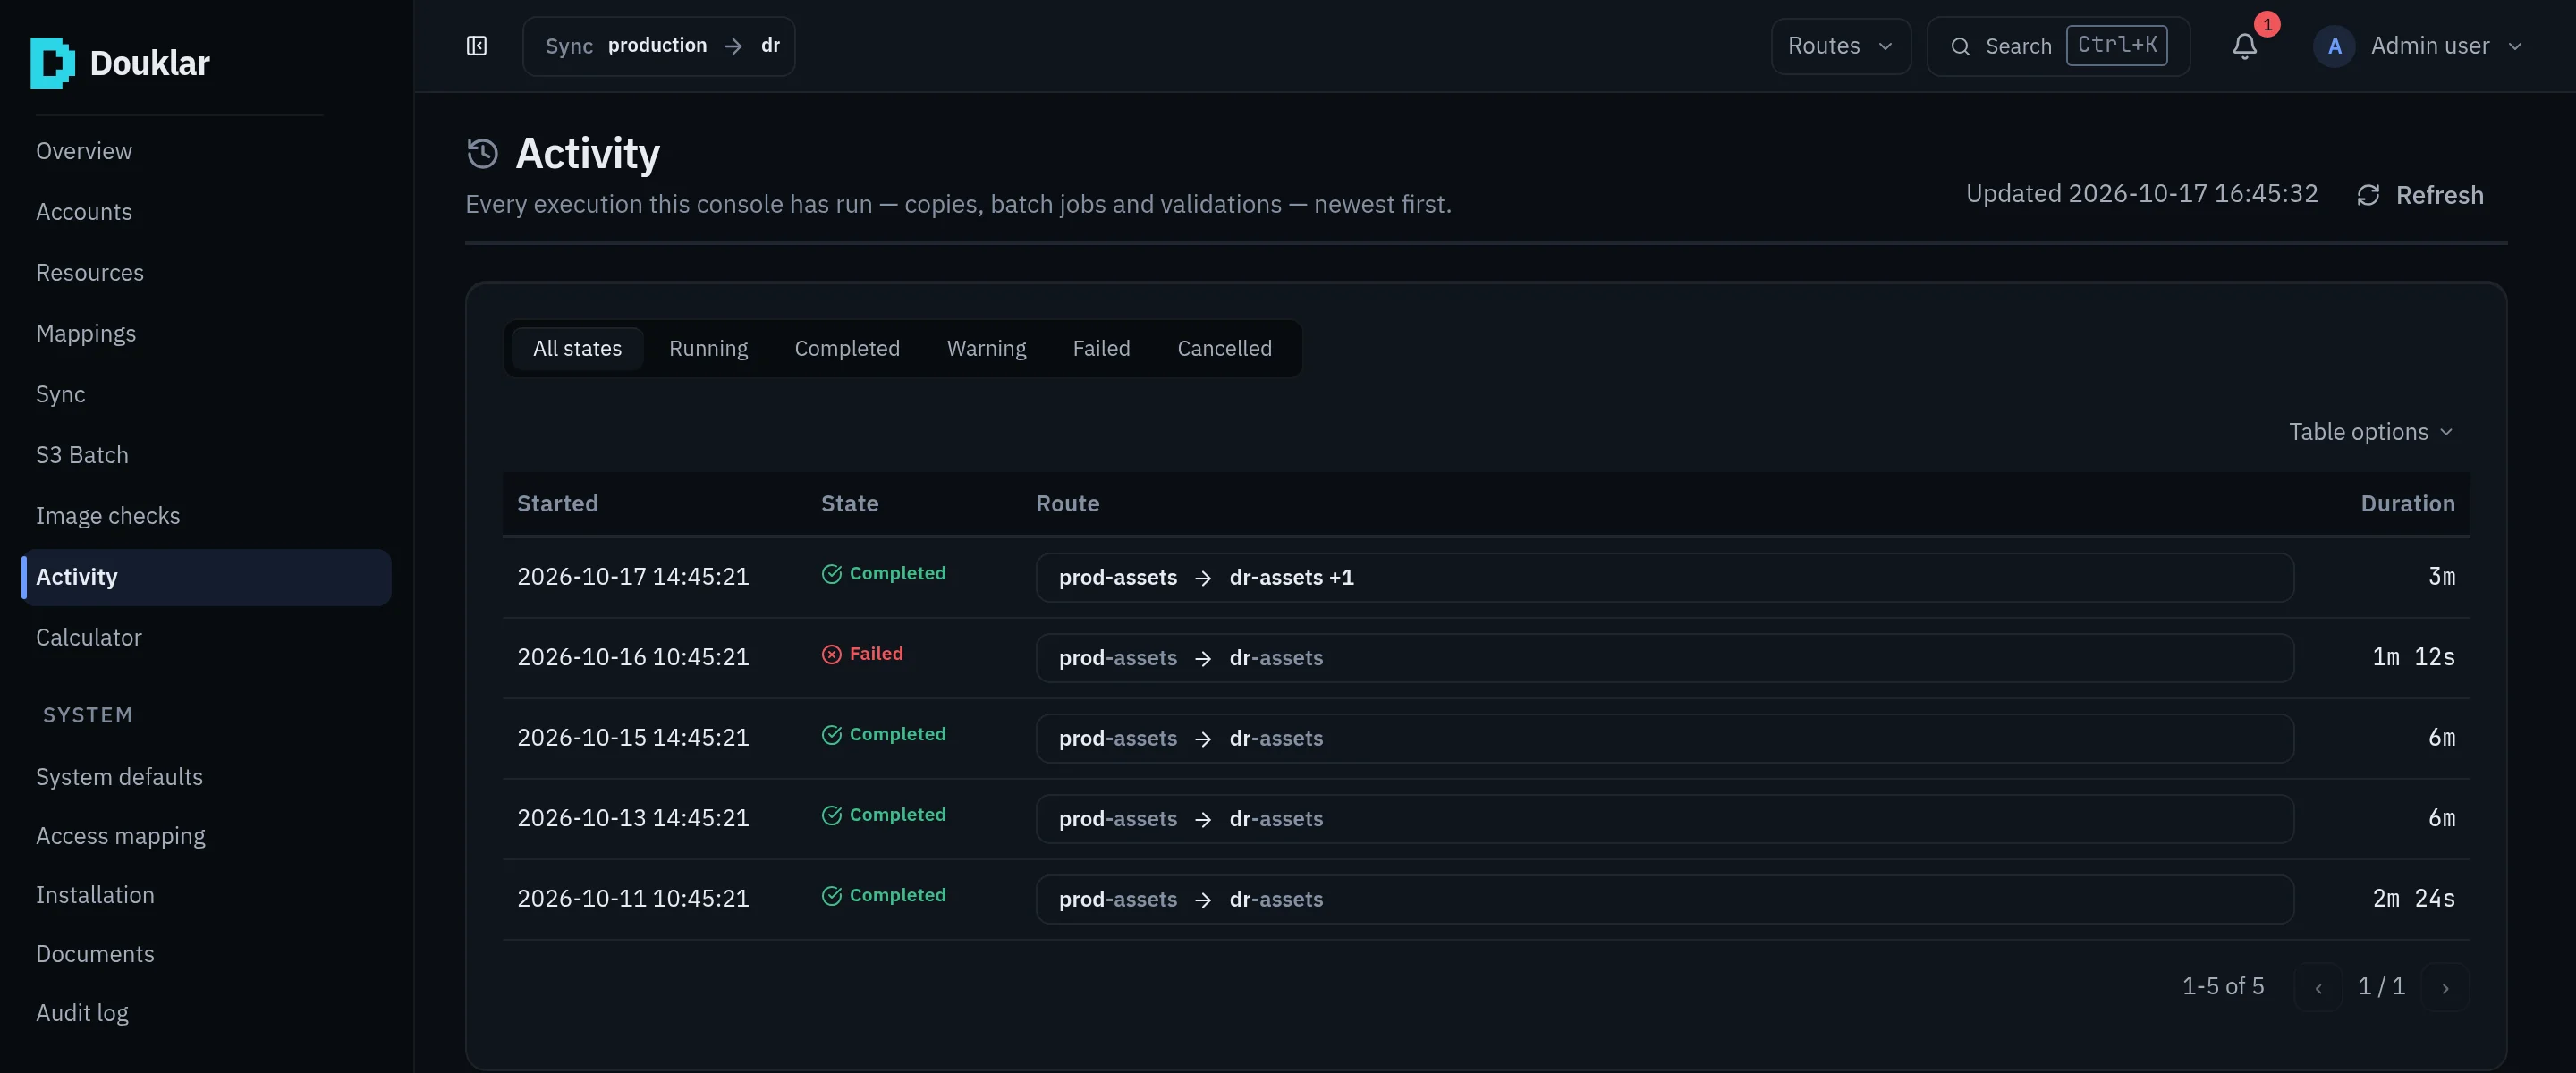Click the Douklar logo icon
Screen dimensions: 2576x1073
[52, 63]
